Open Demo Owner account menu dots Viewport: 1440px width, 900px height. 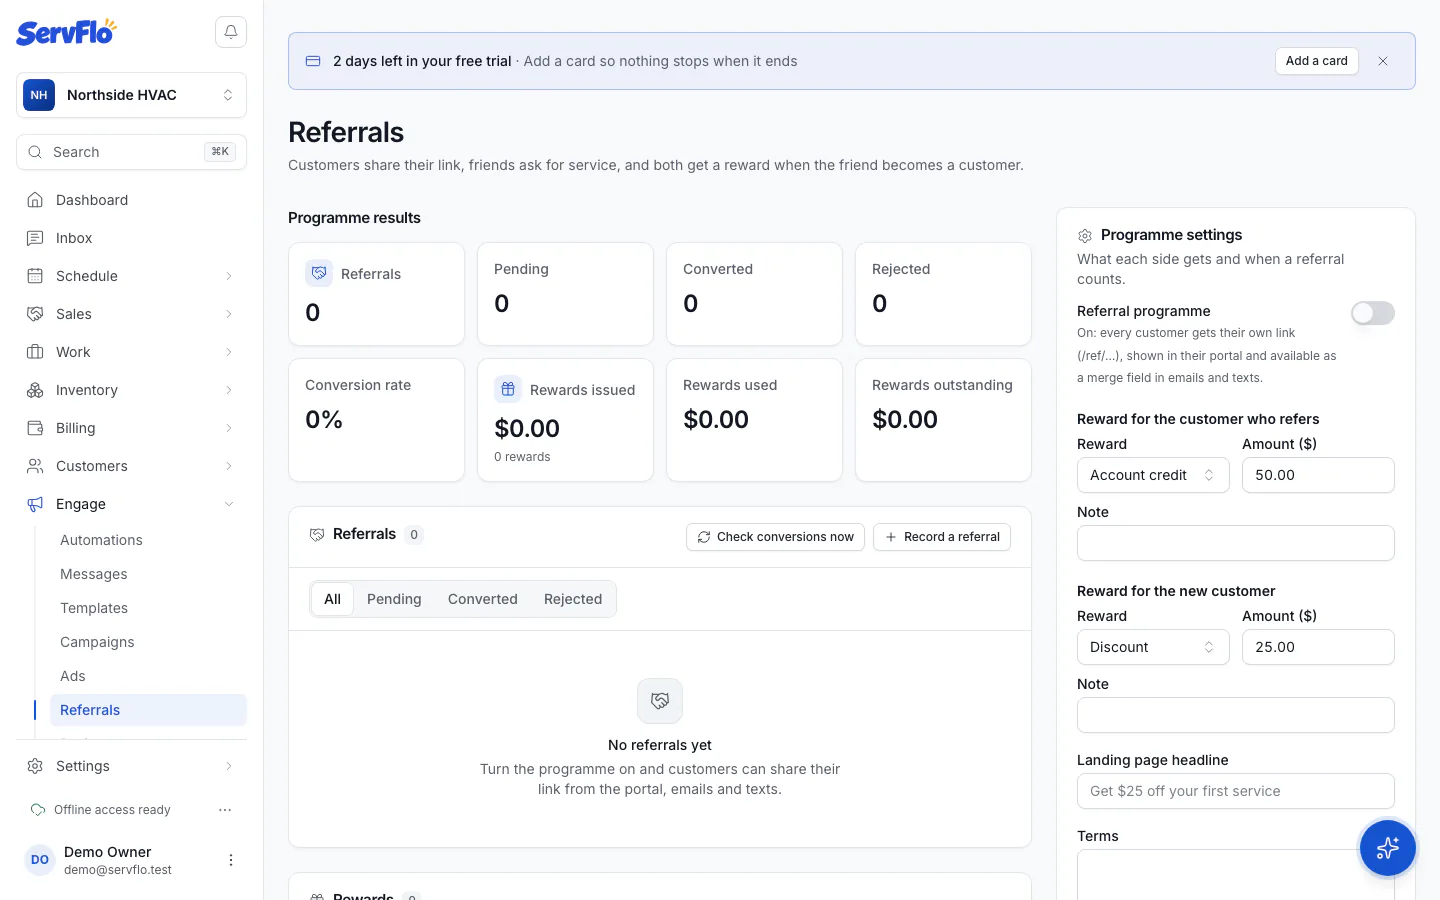point(231,860)
